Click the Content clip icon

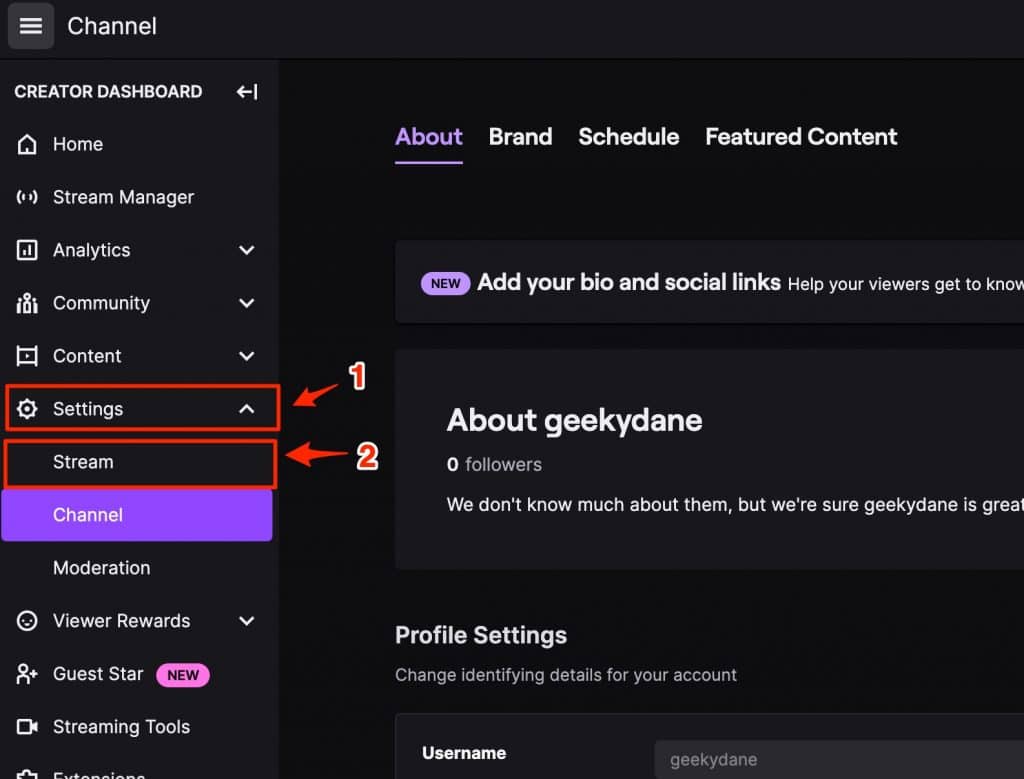click(27, 356)
